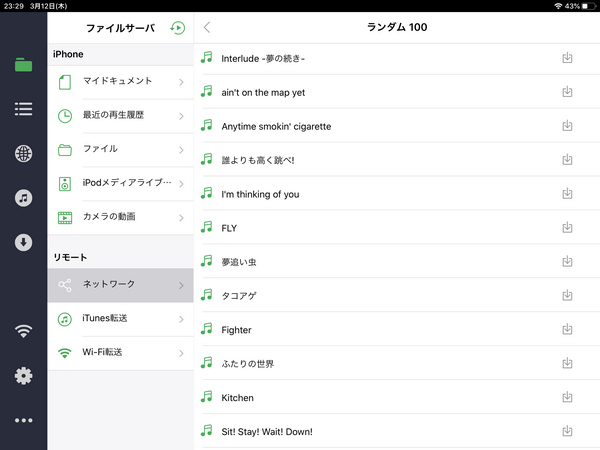Expand ネットワーク chevron
The image size is (600, 450).
tap(181, 285)
